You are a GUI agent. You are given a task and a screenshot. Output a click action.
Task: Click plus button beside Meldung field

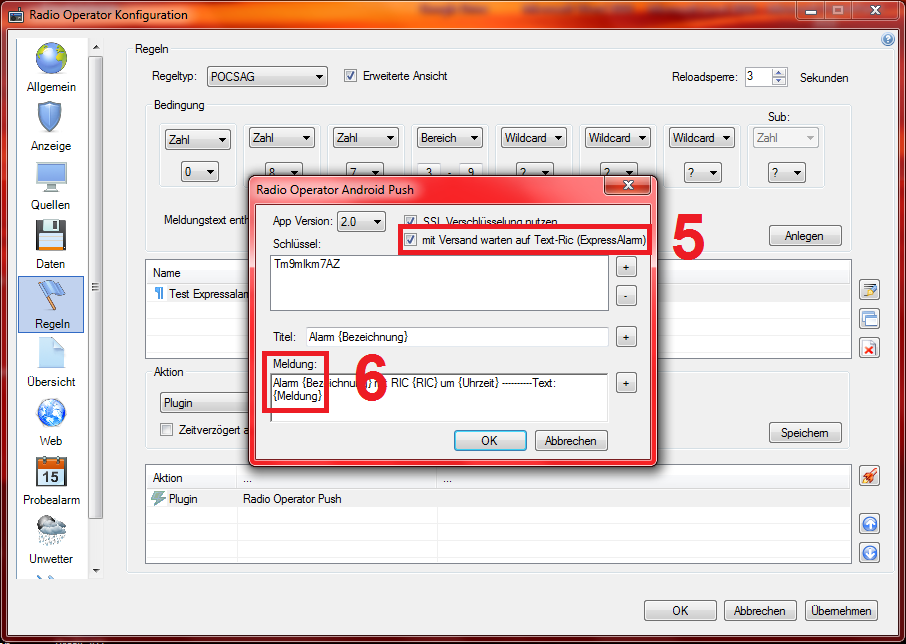(x=626, y=383)
